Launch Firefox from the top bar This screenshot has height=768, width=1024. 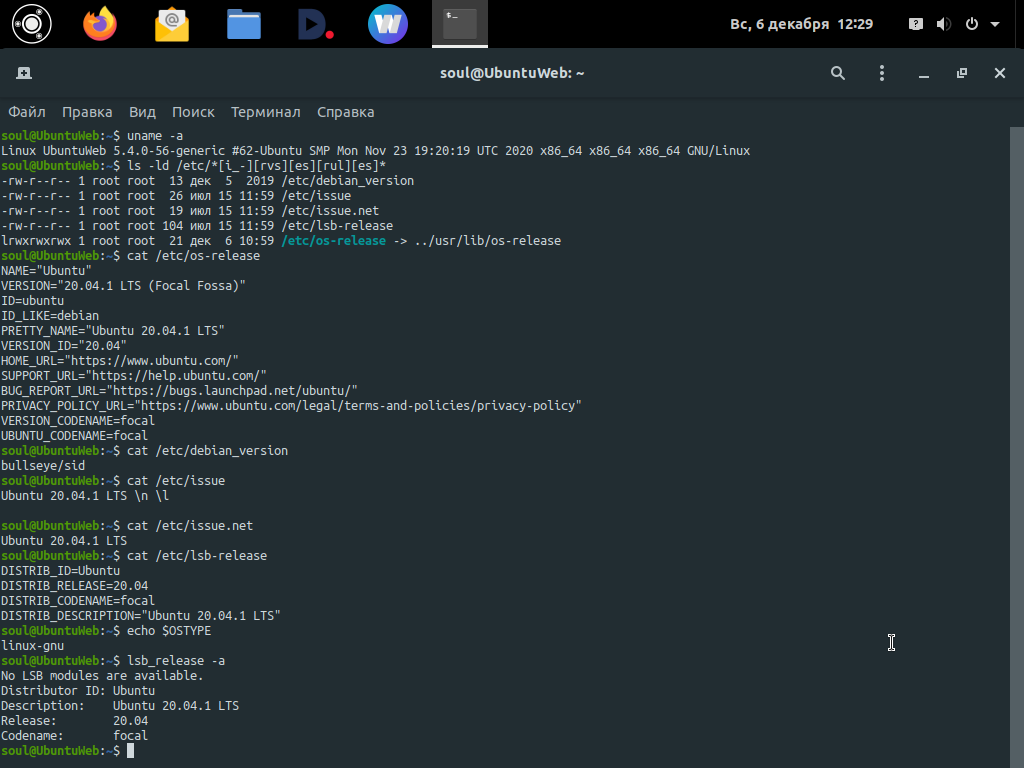pos(100,24)
